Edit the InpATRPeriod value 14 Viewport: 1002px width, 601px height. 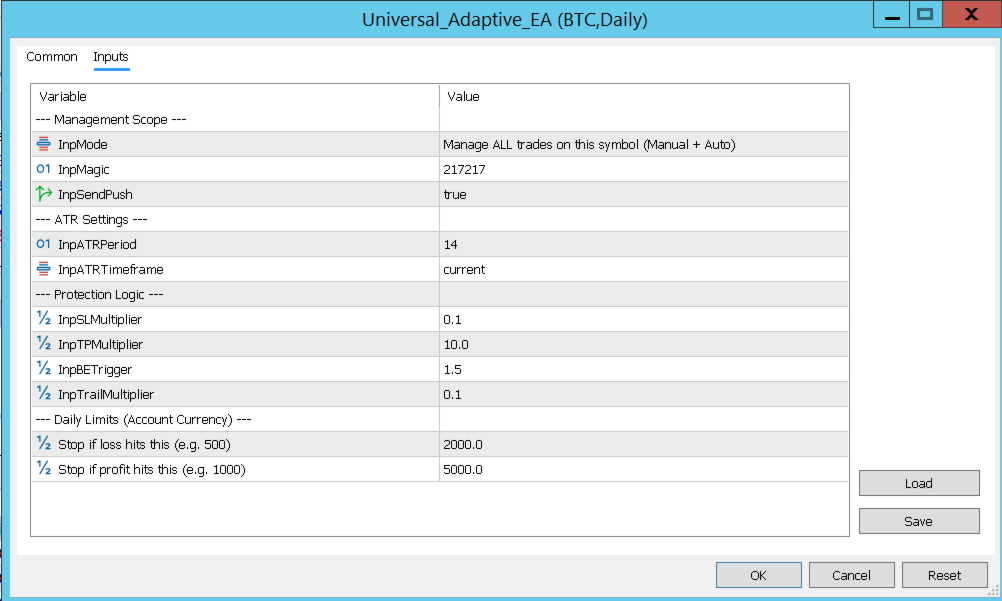[x=644, y=244]
